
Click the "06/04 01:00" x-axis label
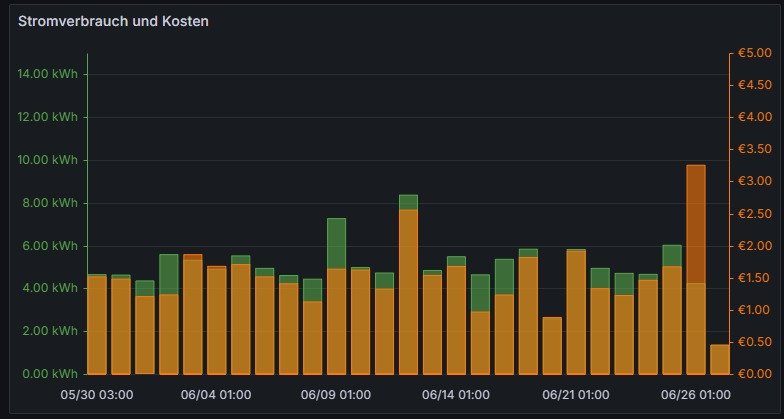[217, 395]
